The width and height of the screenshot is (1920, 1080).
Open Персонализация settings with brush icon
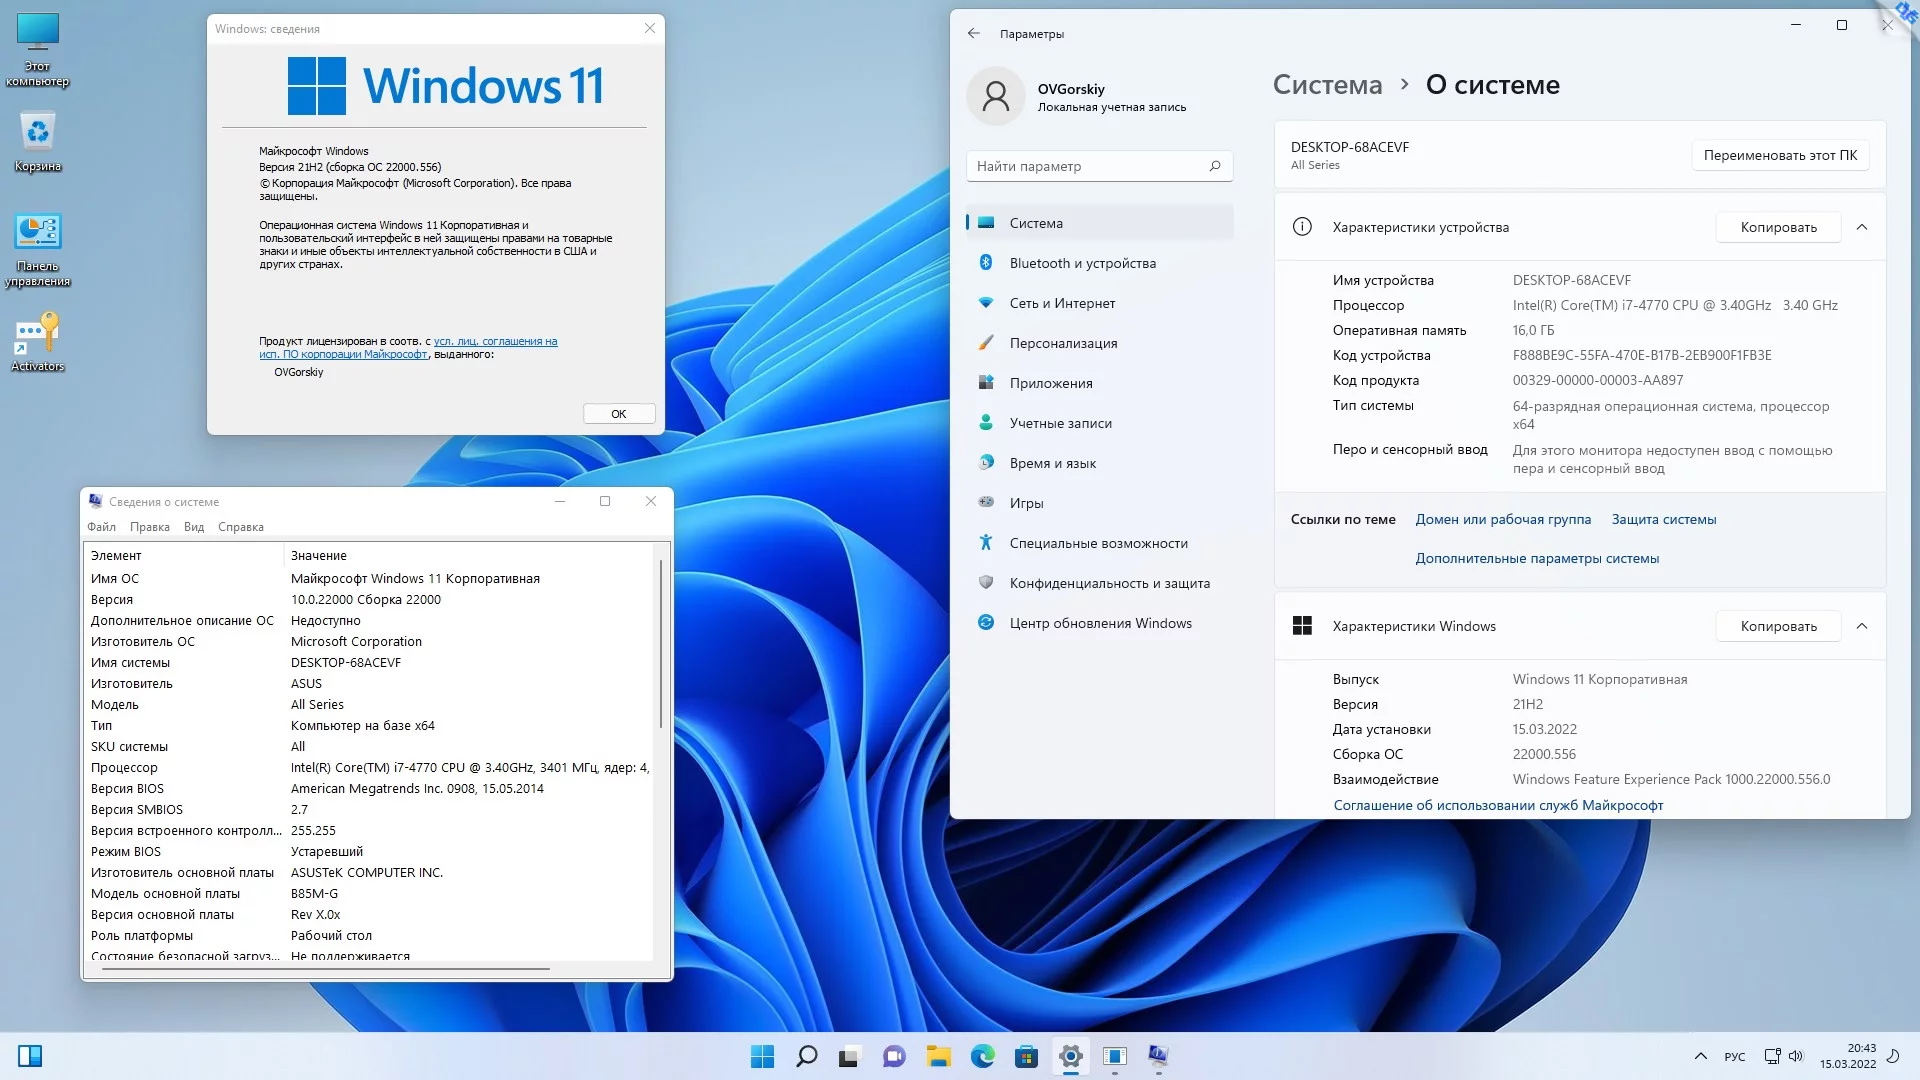1062,343
